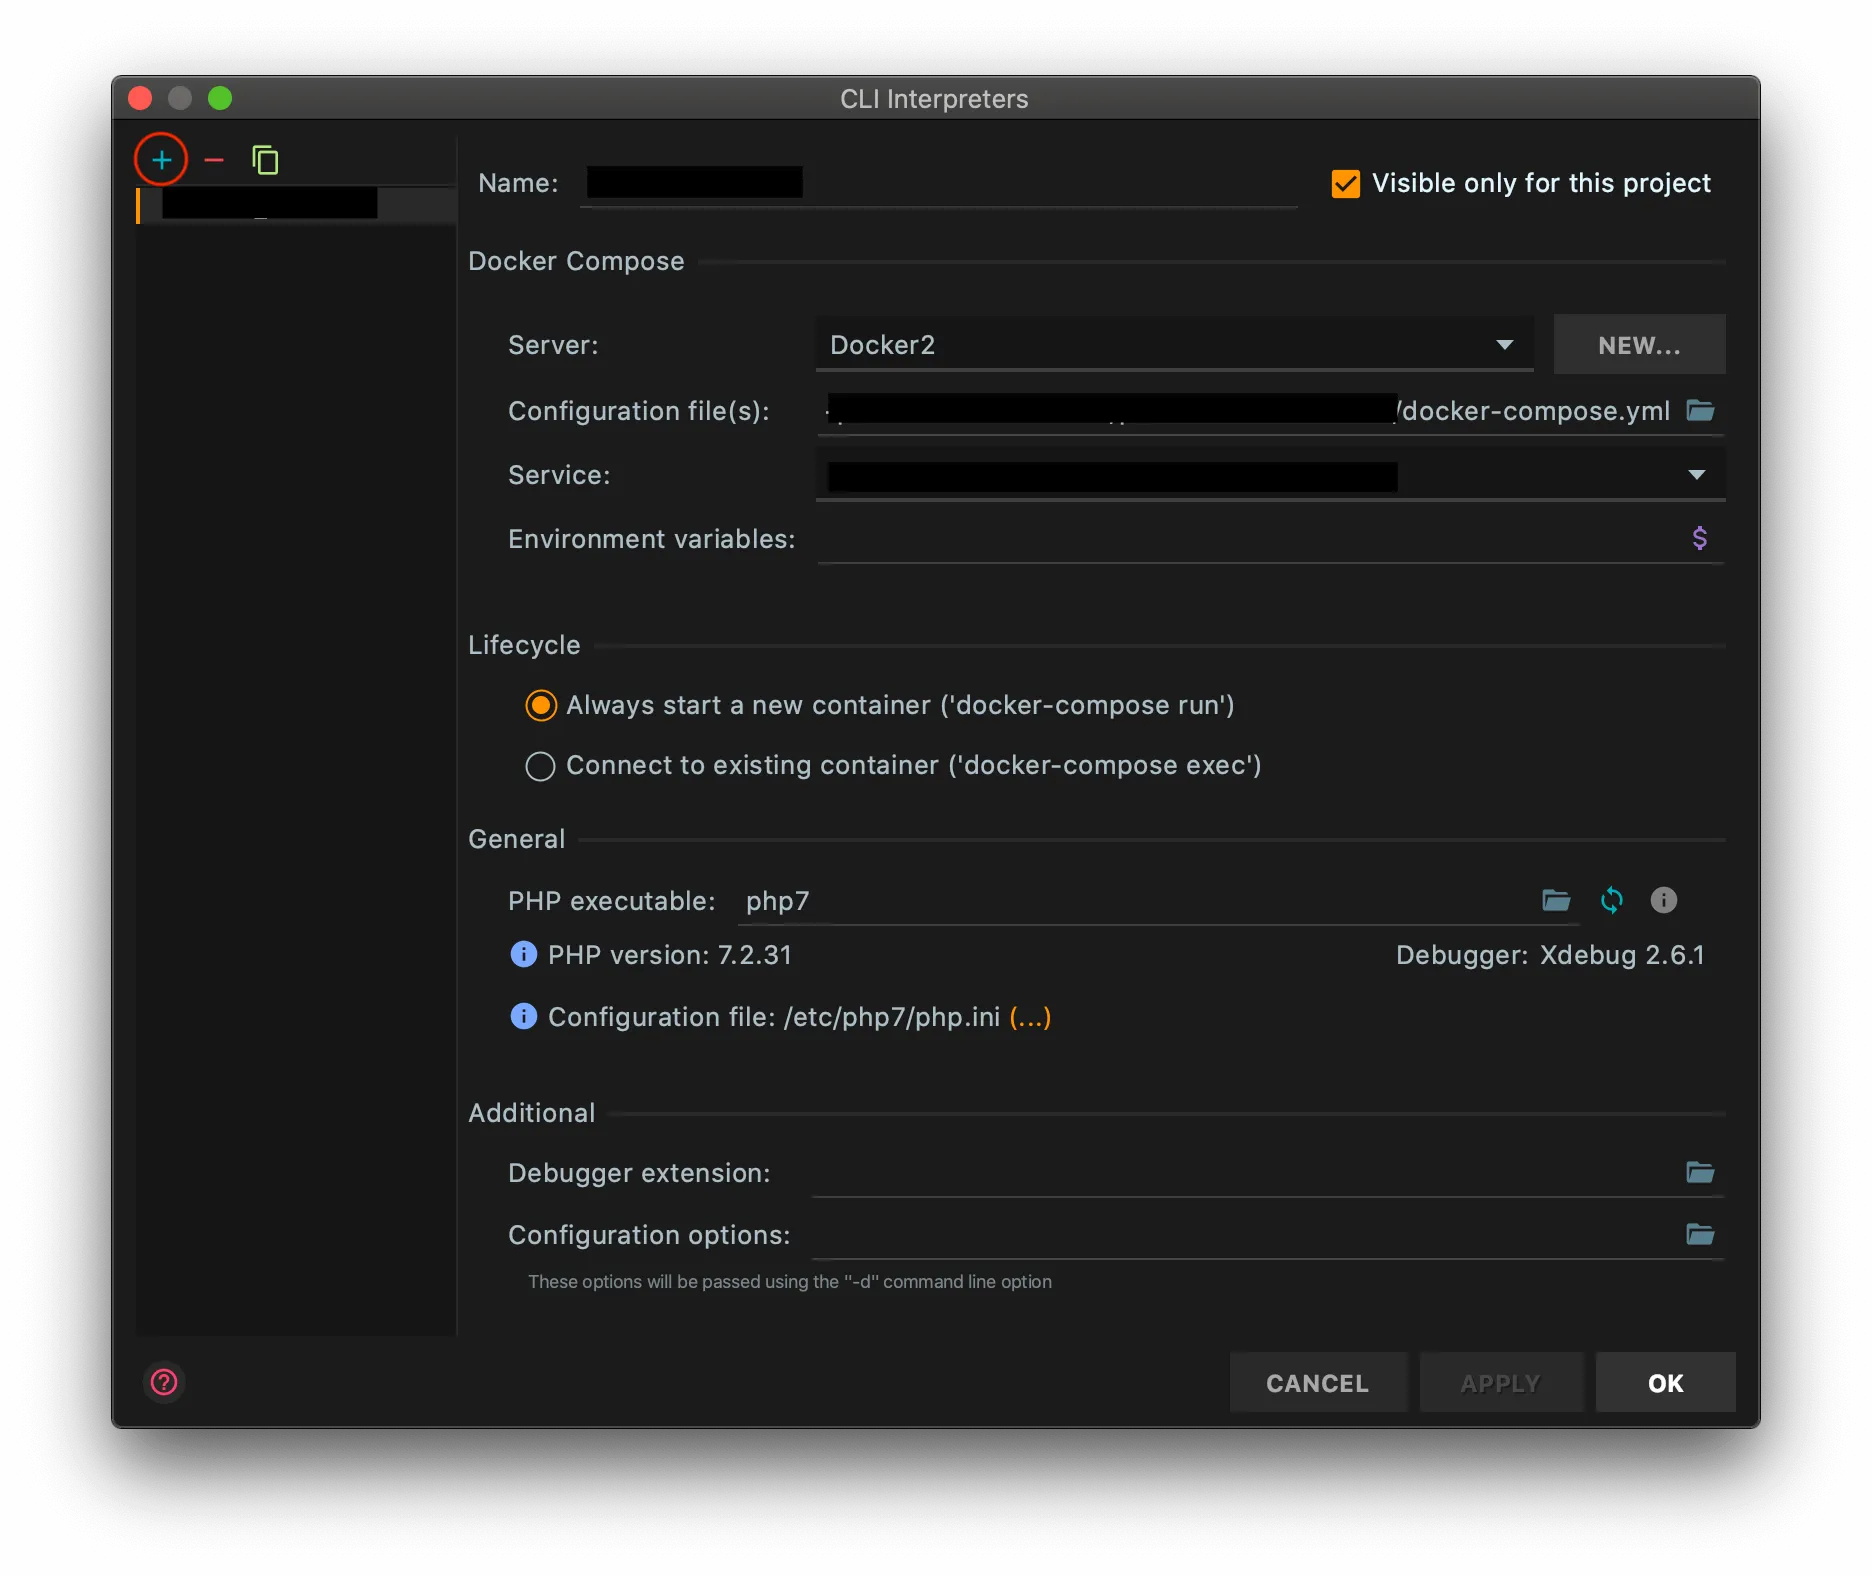The height and width of the screenshot is (1576, 1872).
Task: Browse for a docker-compose configuration file
Action: pos(1700,410)
